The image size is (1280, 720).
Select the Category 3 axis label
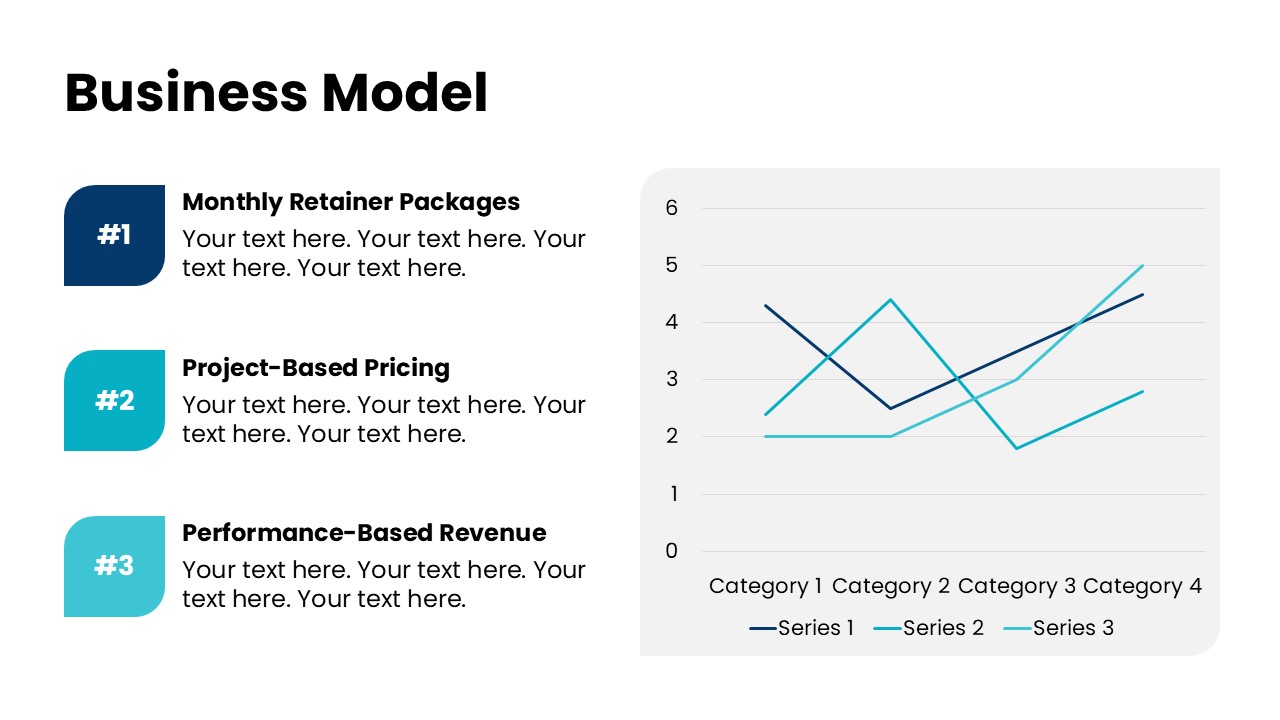[x=1017, y=586]
